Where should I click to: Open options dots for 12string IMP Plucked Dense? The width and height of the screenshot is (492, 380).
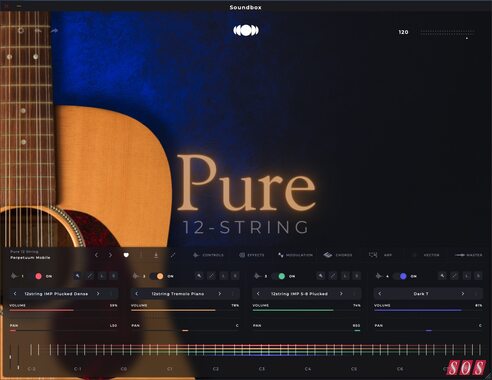(x=112, y=294)
